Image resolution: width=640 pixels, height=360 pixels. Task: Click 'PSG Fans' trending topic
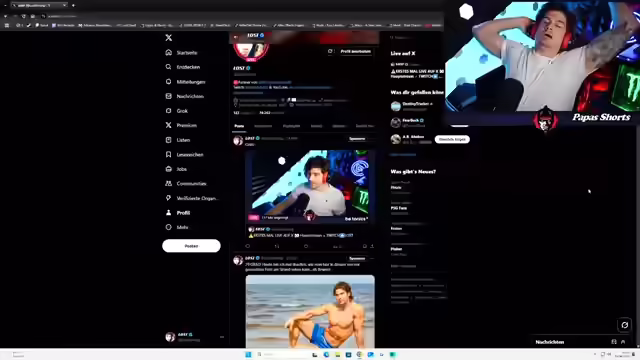point(399,208)
